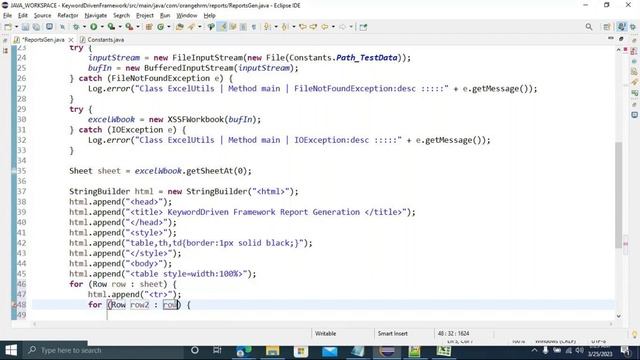Close the ReportsGen.java tab
640x360 pixels.
[71, 40]
